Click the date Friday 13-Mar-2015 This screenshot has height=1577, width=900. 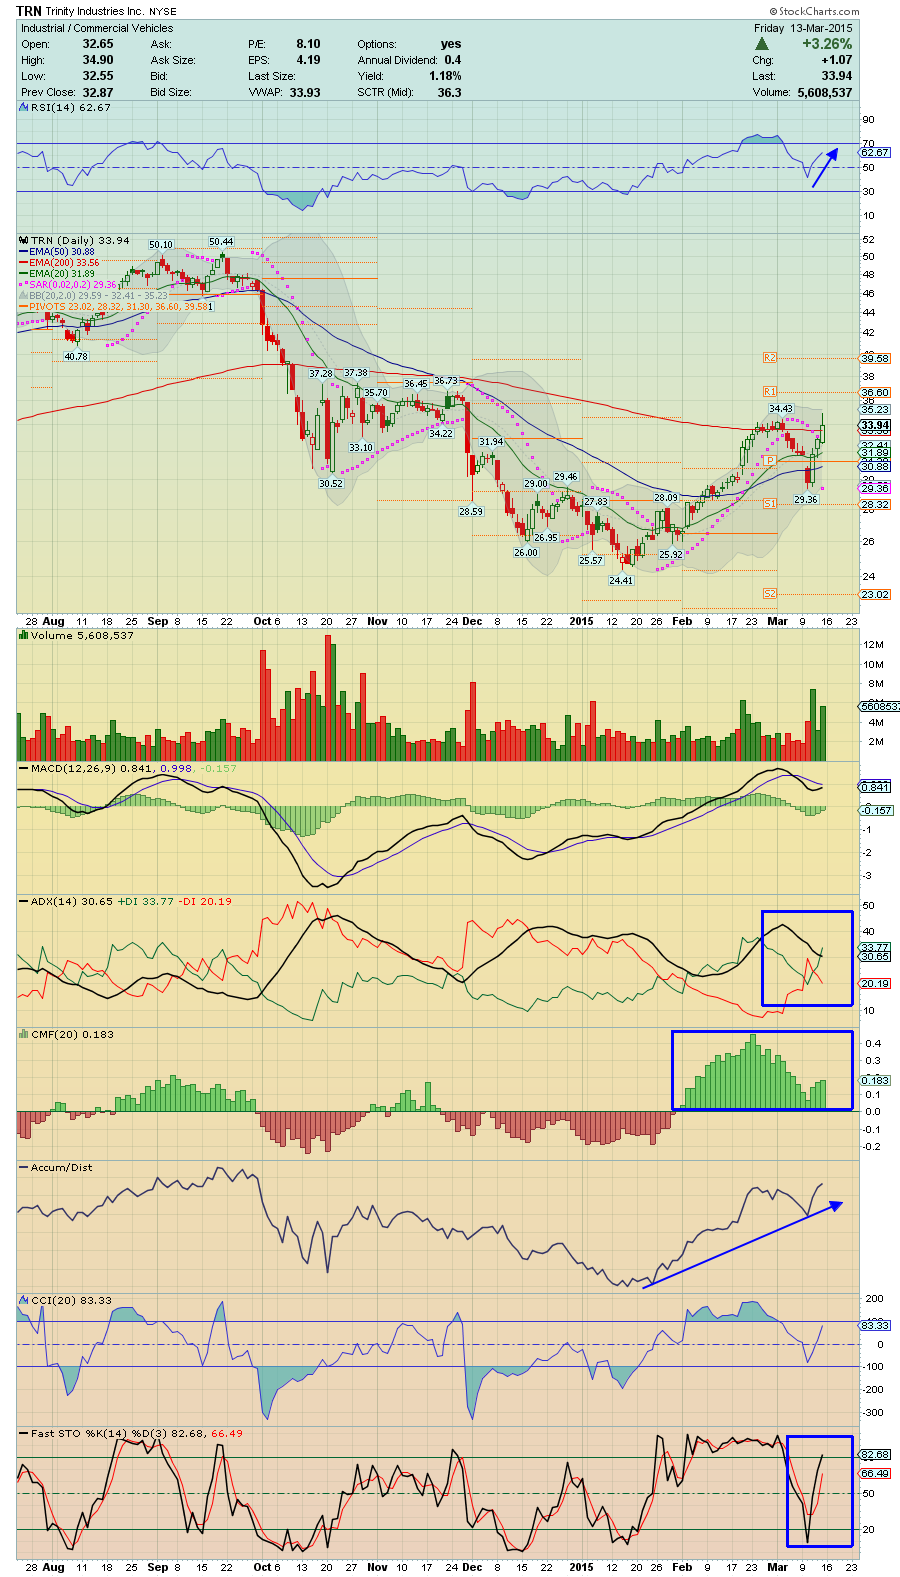[x=803, y=28]
